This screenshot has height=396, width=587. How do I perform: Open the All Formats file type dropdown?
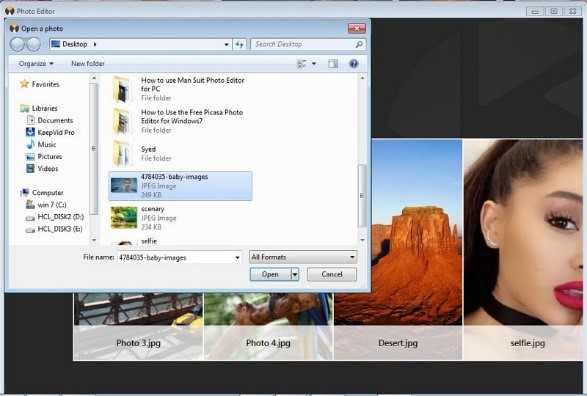[303, 257]
